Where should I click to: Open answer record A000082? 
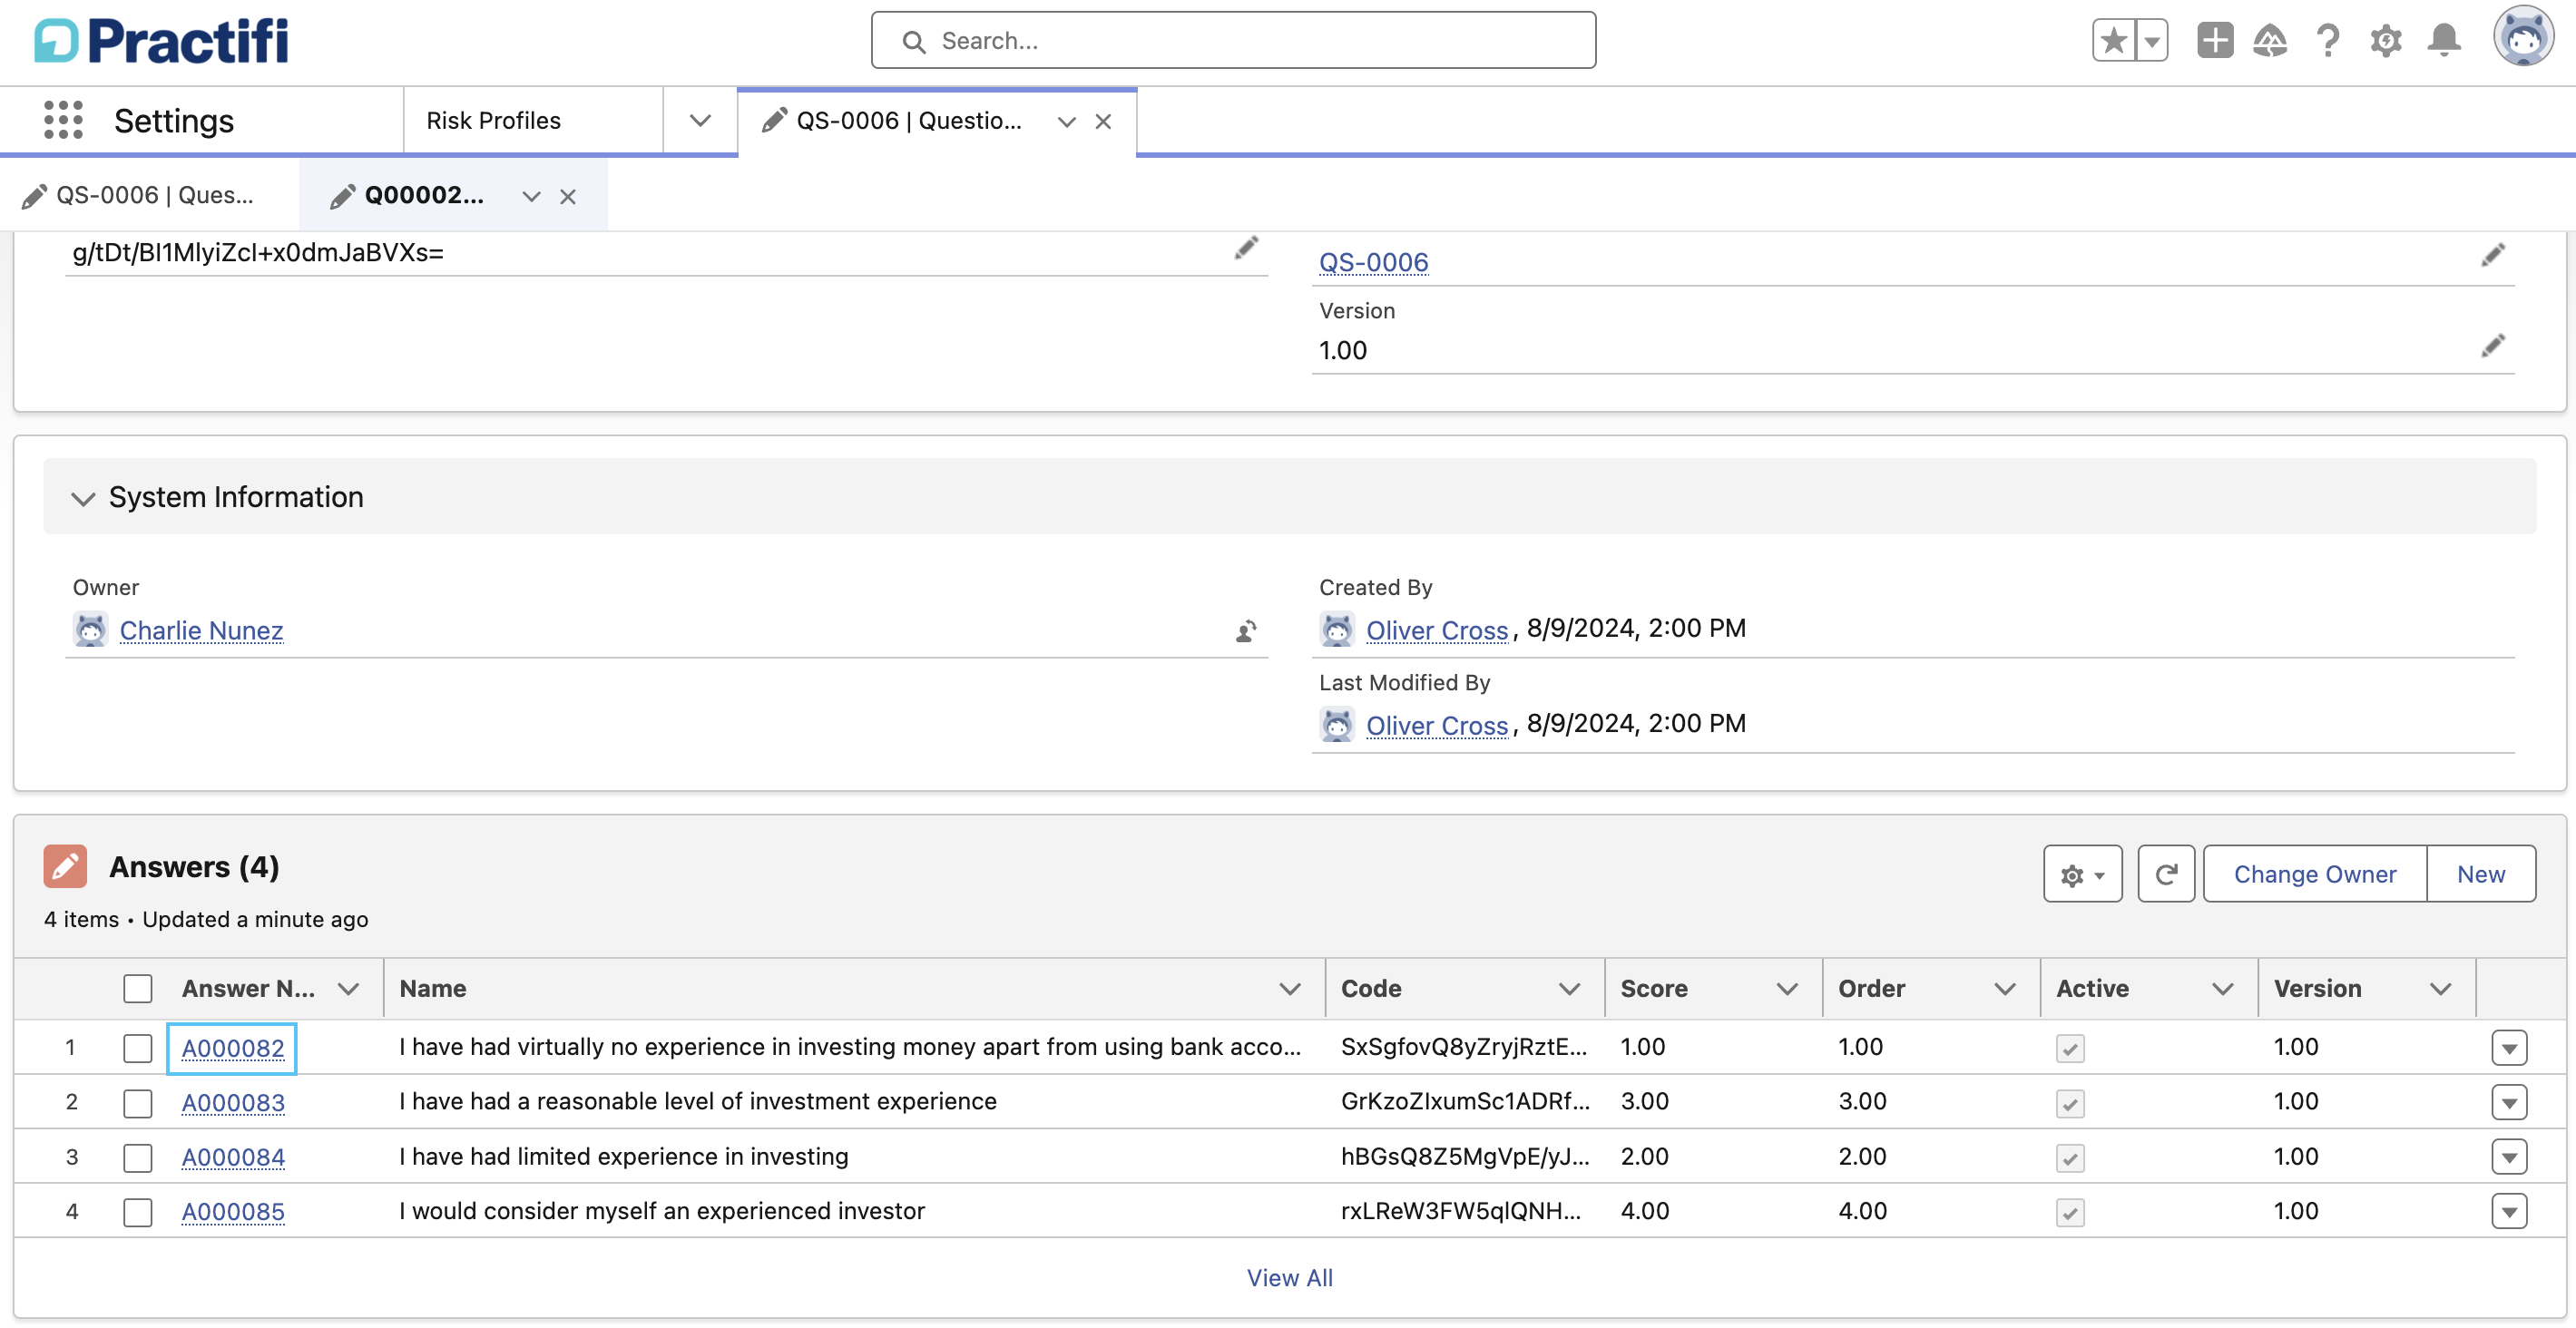tap(232, 1048)
